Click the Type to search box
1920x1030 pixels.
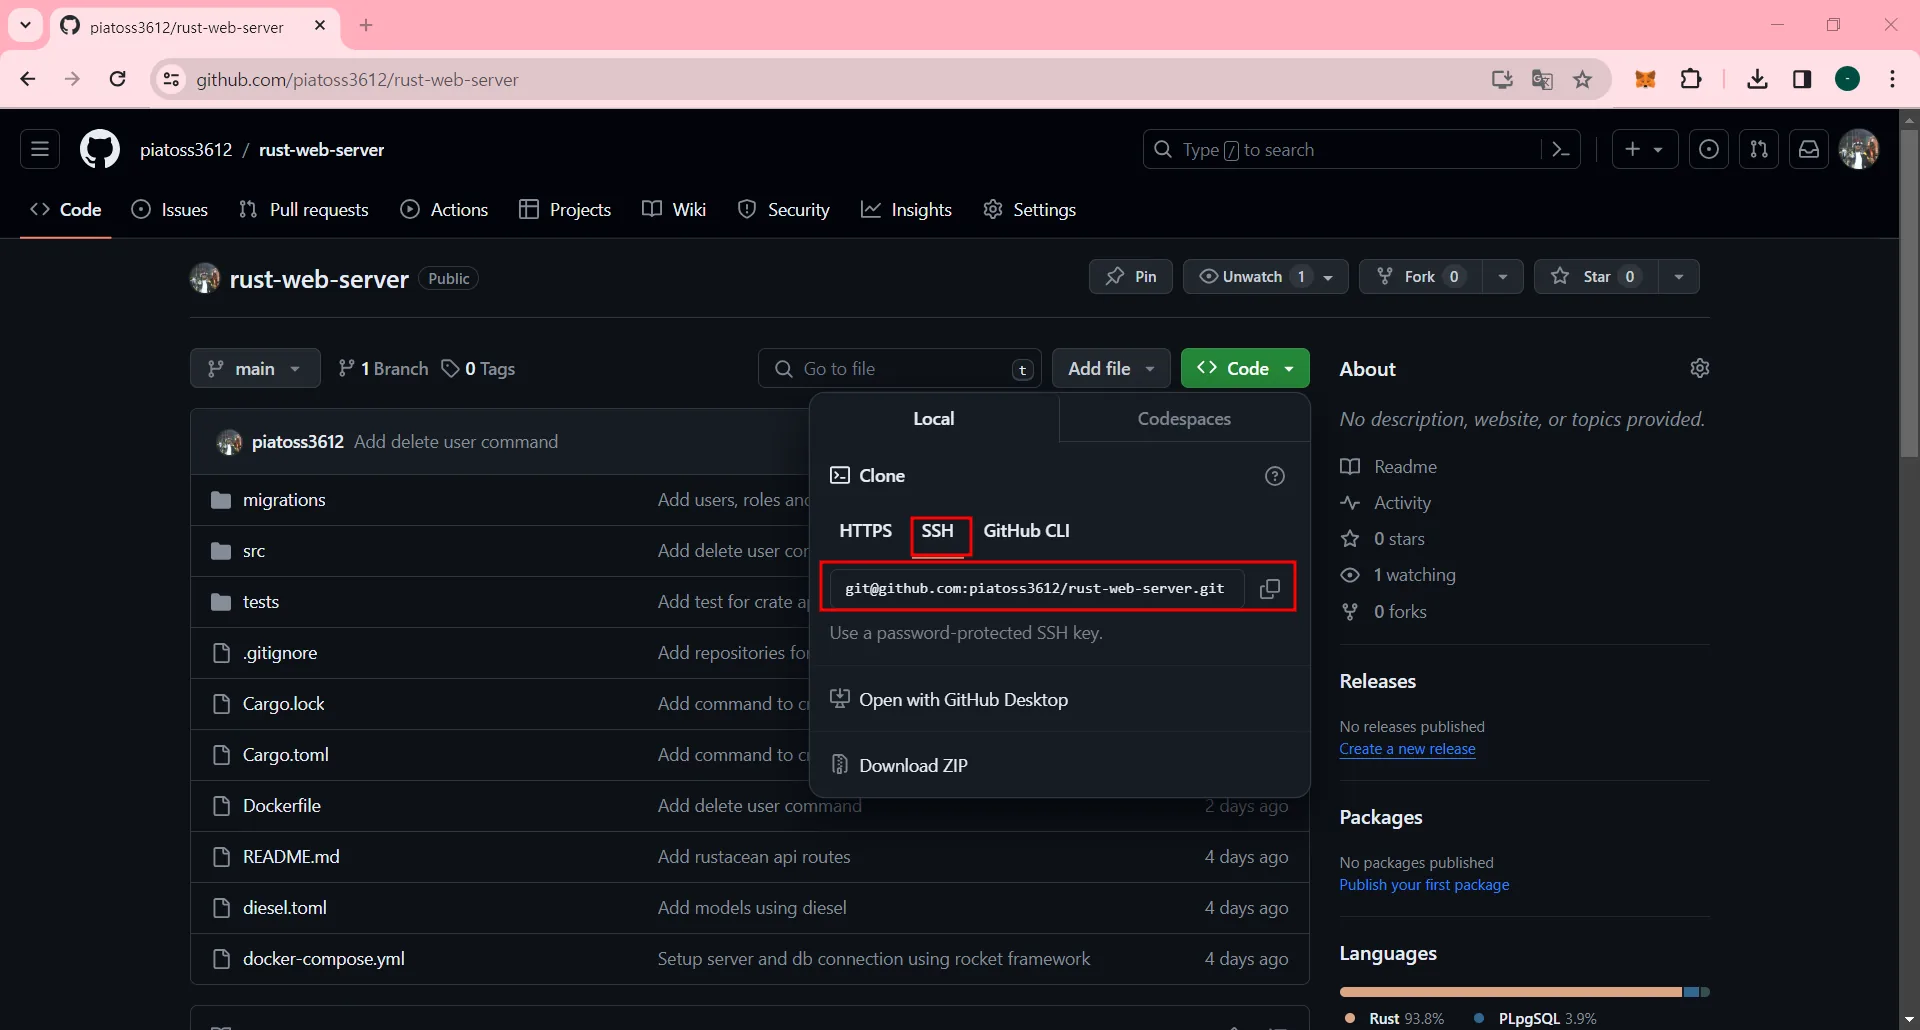coord(1342,150)
